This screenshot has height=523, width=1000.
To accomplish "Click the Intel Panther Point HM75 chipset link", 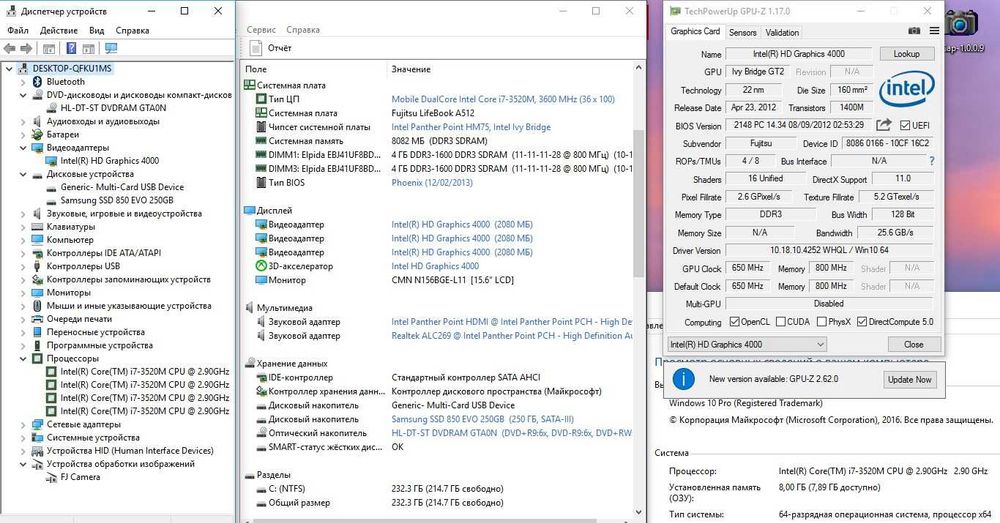I will 471,127.
